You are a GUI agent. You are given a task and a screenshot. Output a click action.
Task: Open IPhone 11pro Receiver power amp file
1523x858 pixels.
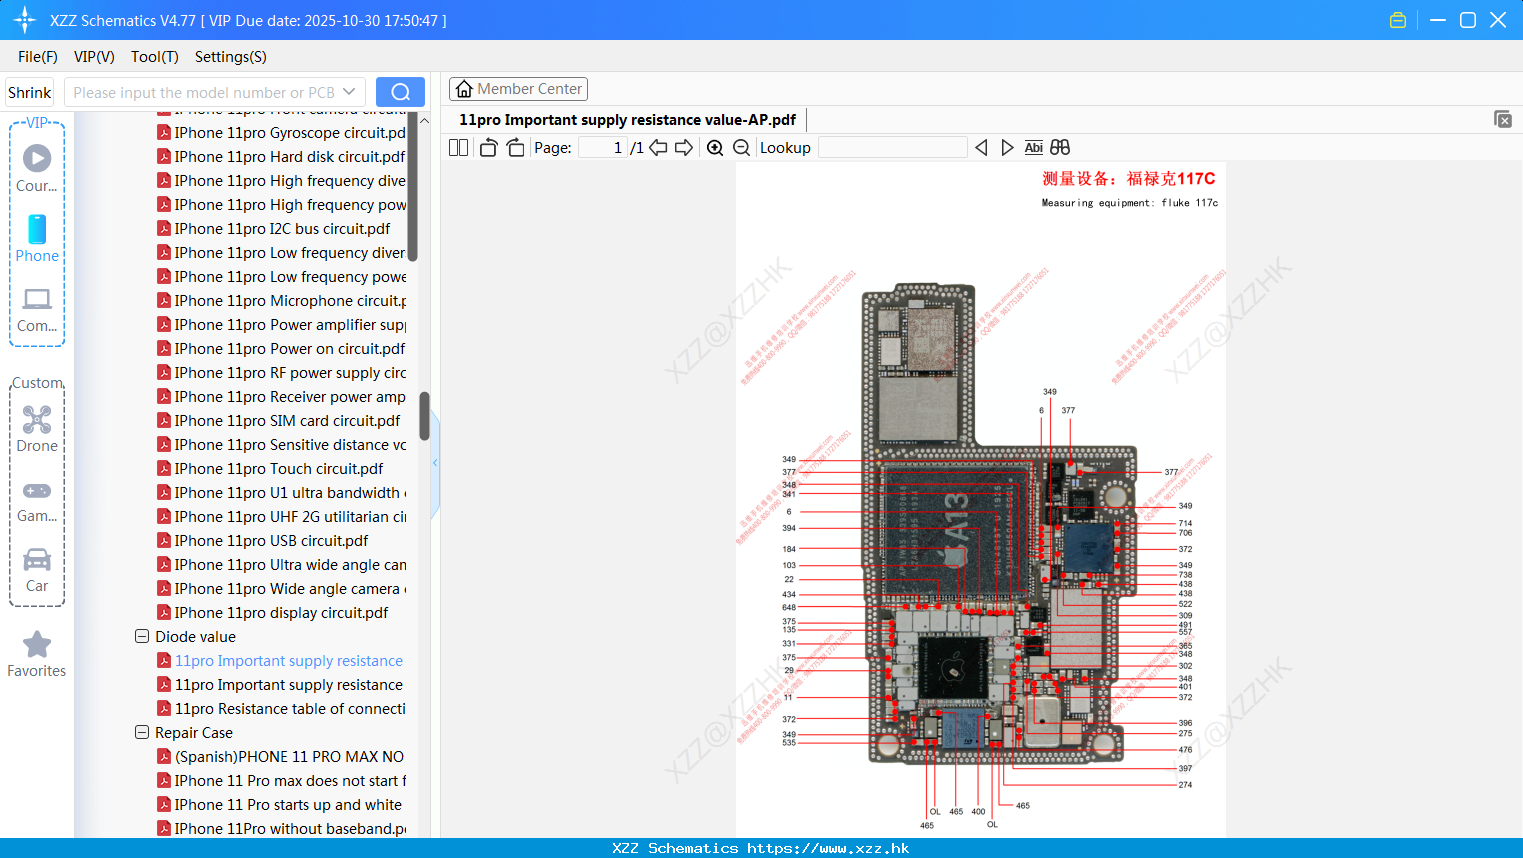281,396
